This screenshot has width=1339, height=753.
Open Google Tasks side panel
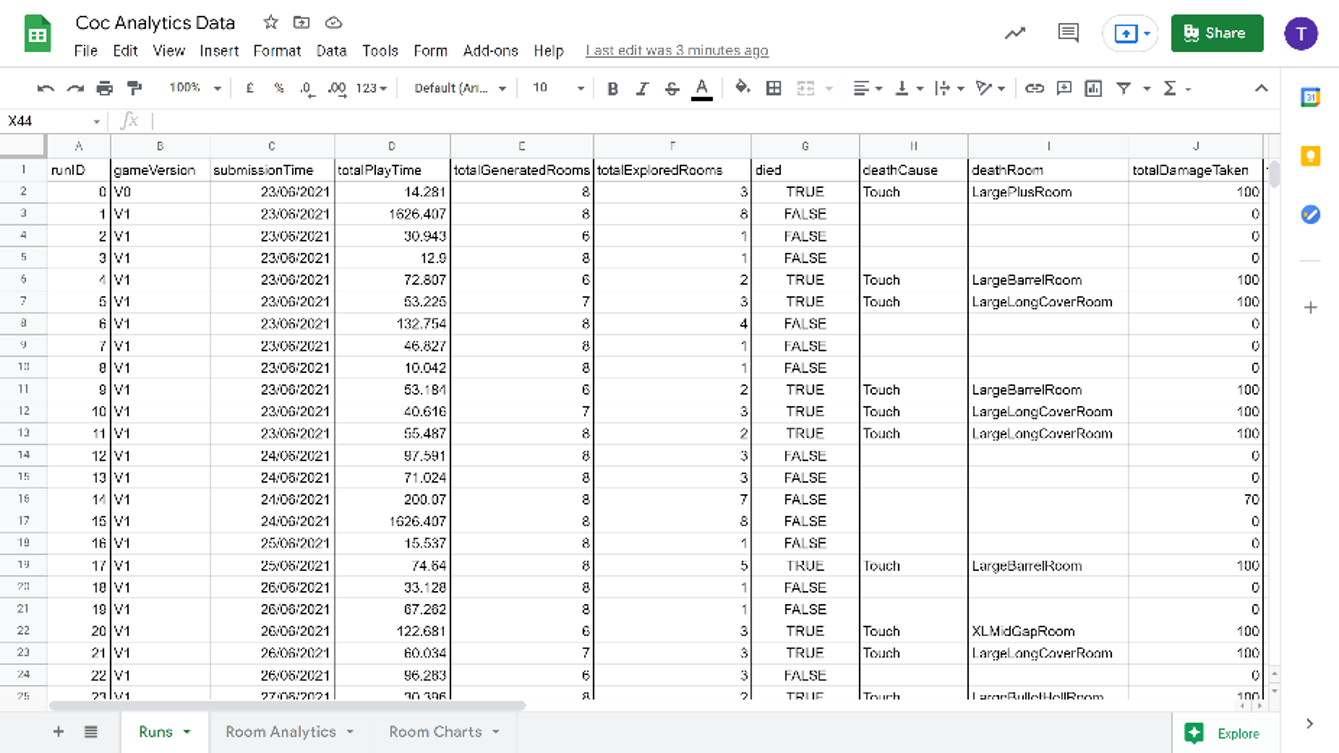coord(1310,215)
